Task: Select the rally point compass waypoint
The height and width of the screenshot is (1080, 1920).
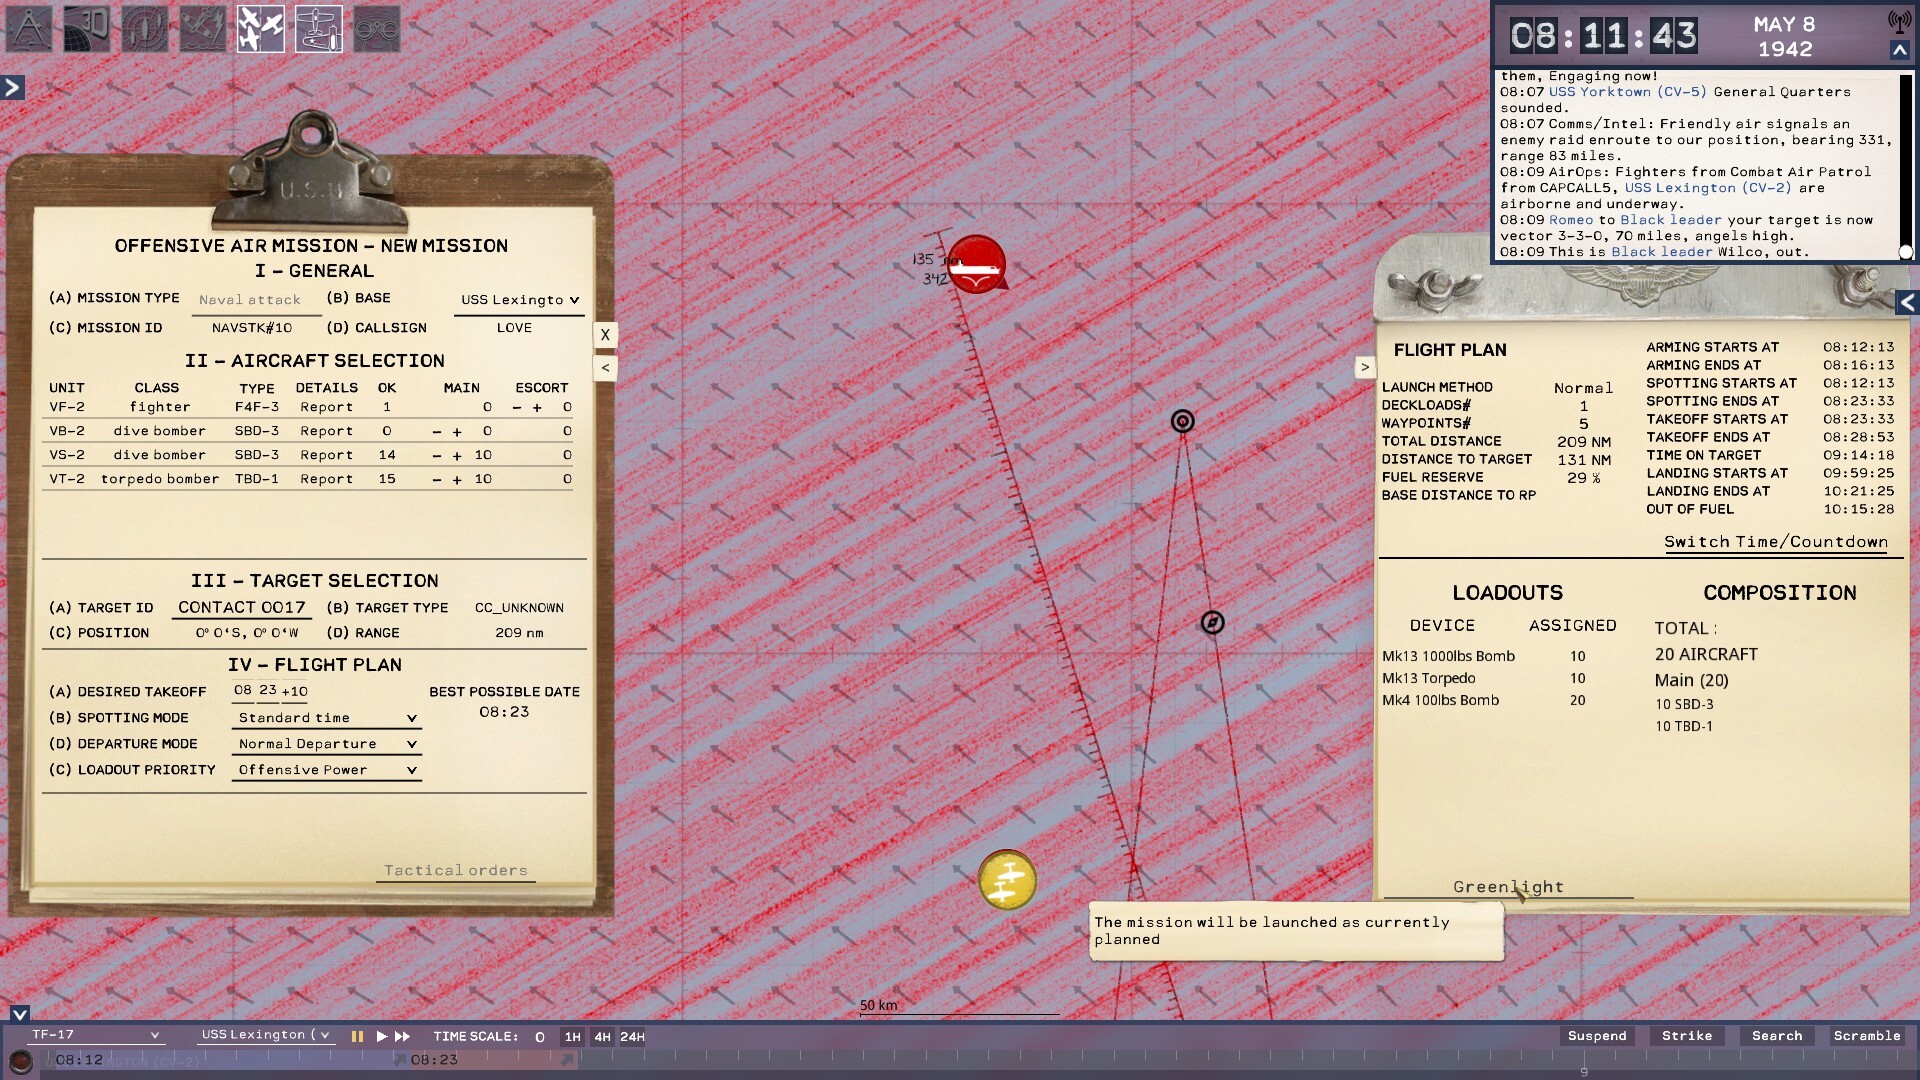Action: point(1212,623)
